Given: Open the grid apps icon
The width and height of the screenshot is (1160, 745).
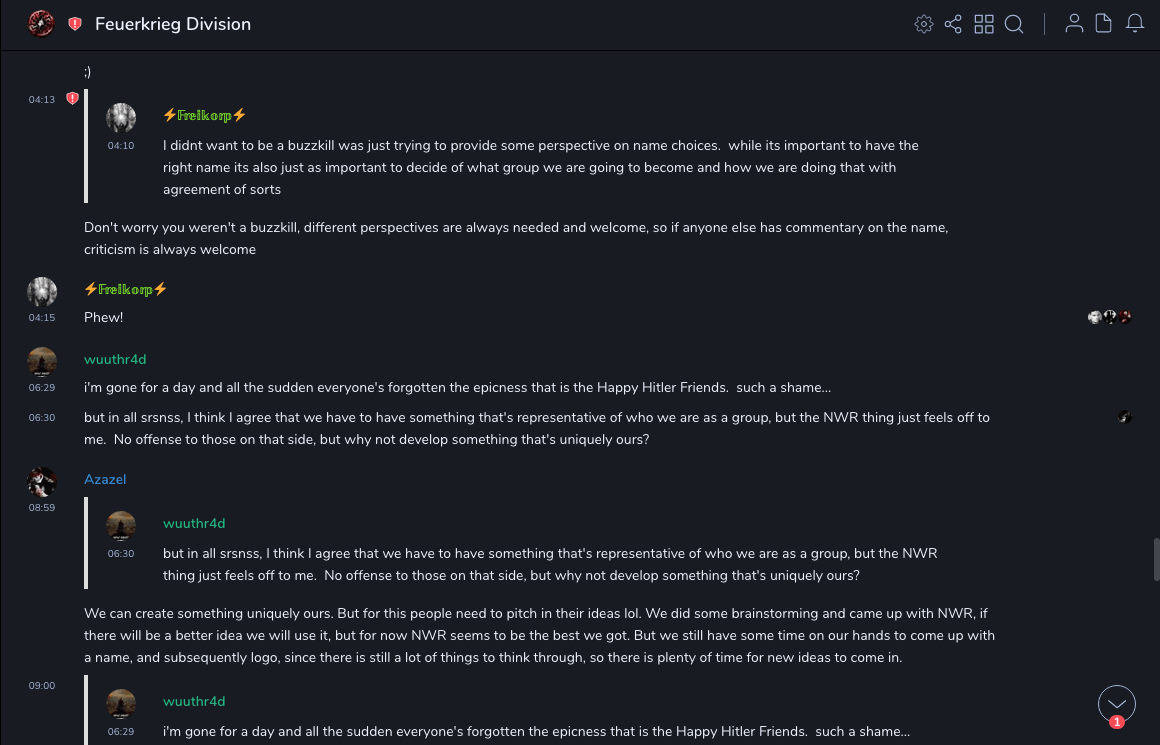Looking at the screenshot, I should tap(984, 24).
